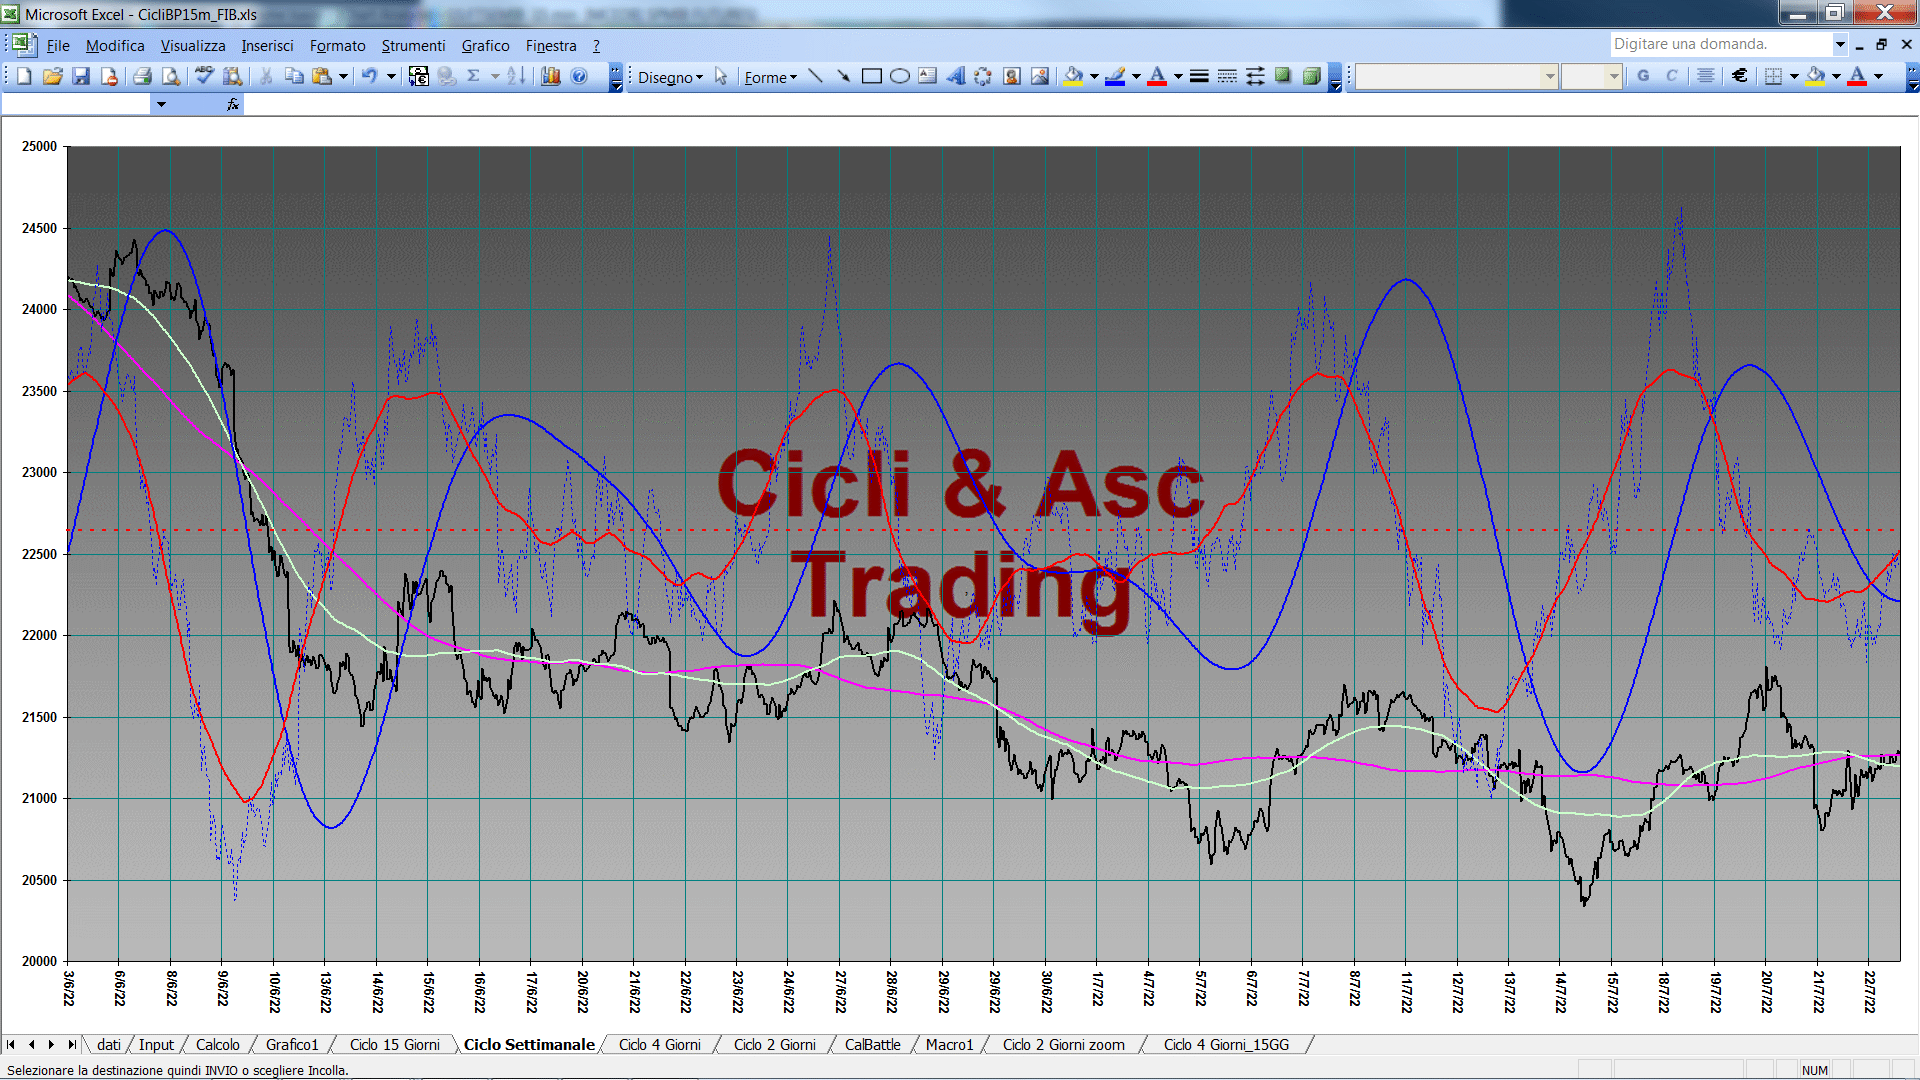Viewport: 1920px width, 1080px height.
Task: Insert a diagram or organization chart
Action: (x=984, y=76)
